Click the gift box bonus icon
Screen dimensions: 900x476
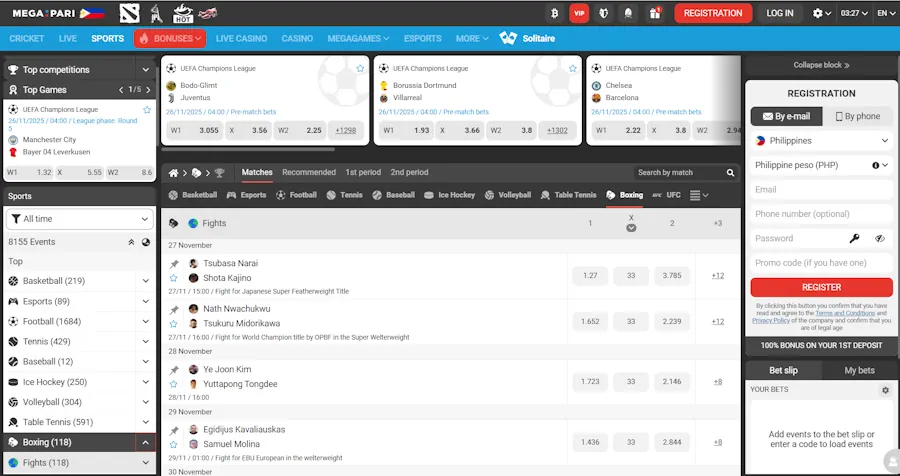pos(655,13)
